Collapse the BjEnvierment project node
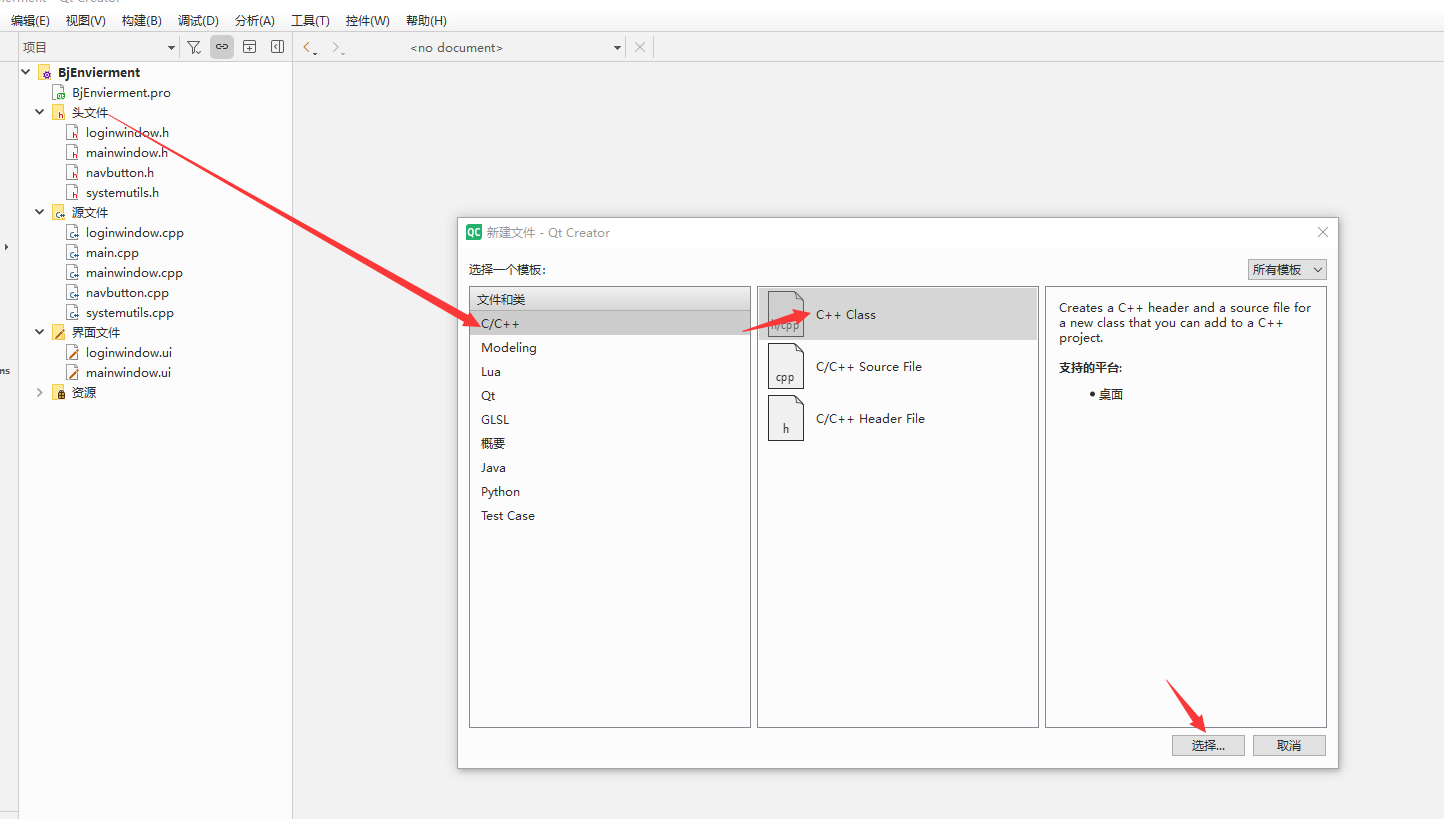The height and width of the screenshot is (819, 1444). (26, 72)
